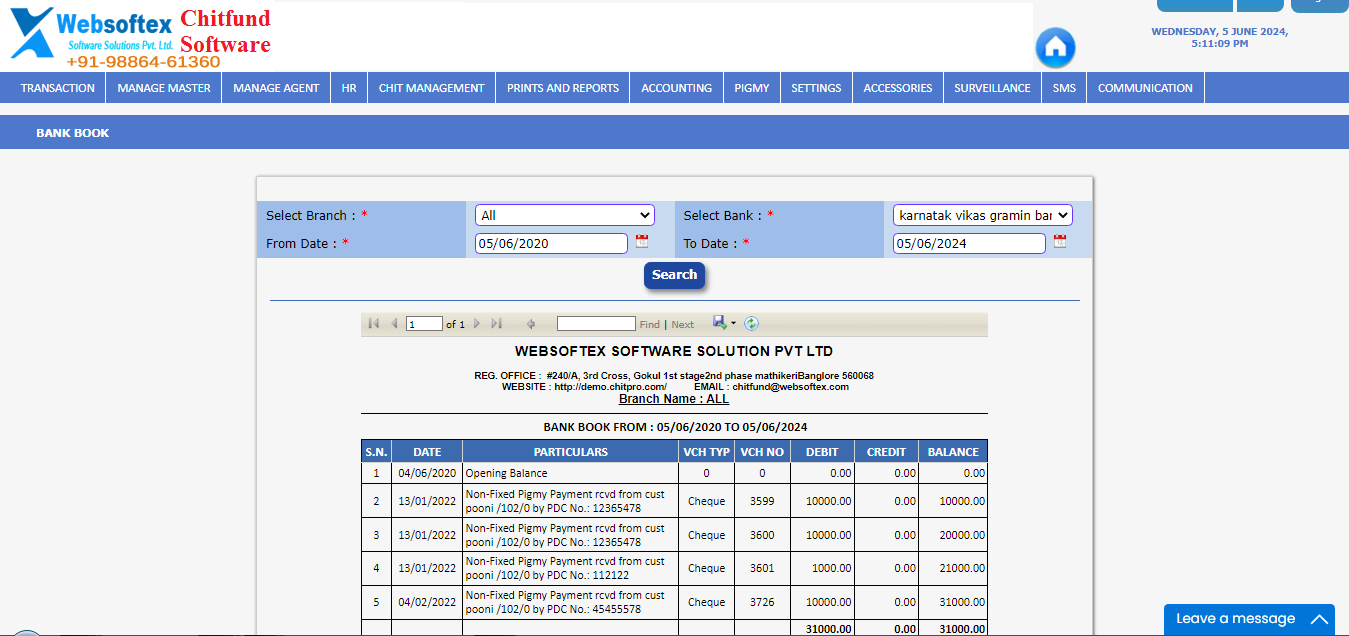Click the Search button
Viewport: 1349px width, 636px height.
coord(675,275)
